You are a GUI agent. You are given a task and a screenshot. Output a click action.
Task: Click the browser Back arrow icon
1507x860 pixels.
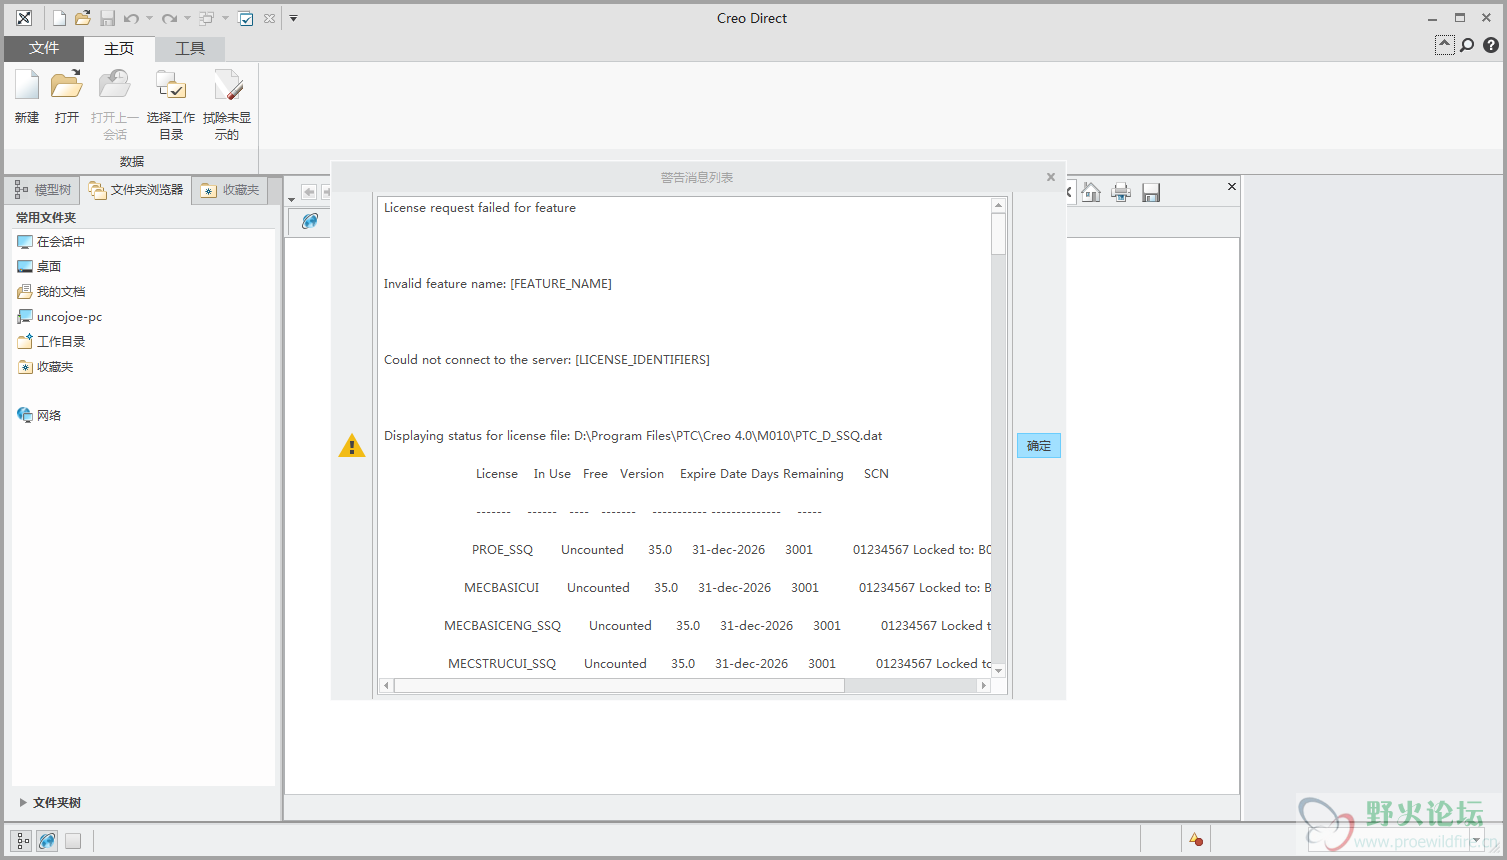(309, 192)
